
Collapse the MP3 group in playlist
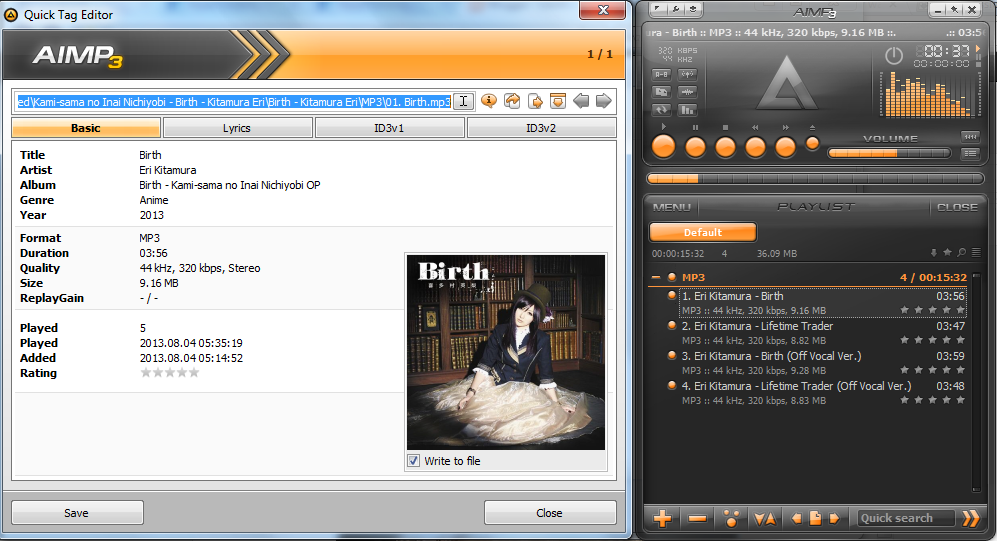pyautogui.click(x=656, y=277)
